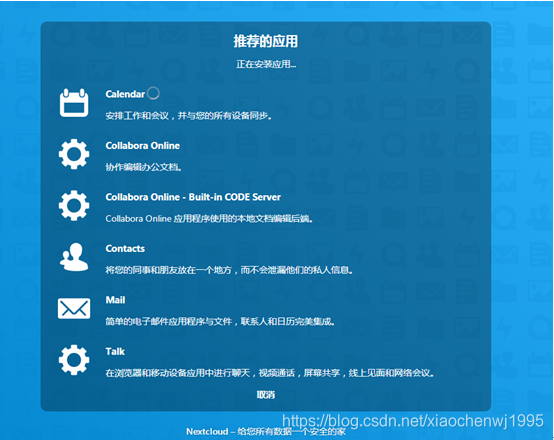Click the Talk description 在浏览器和移动设备
This screenshot has height=440, width=554.
point(270,373)
